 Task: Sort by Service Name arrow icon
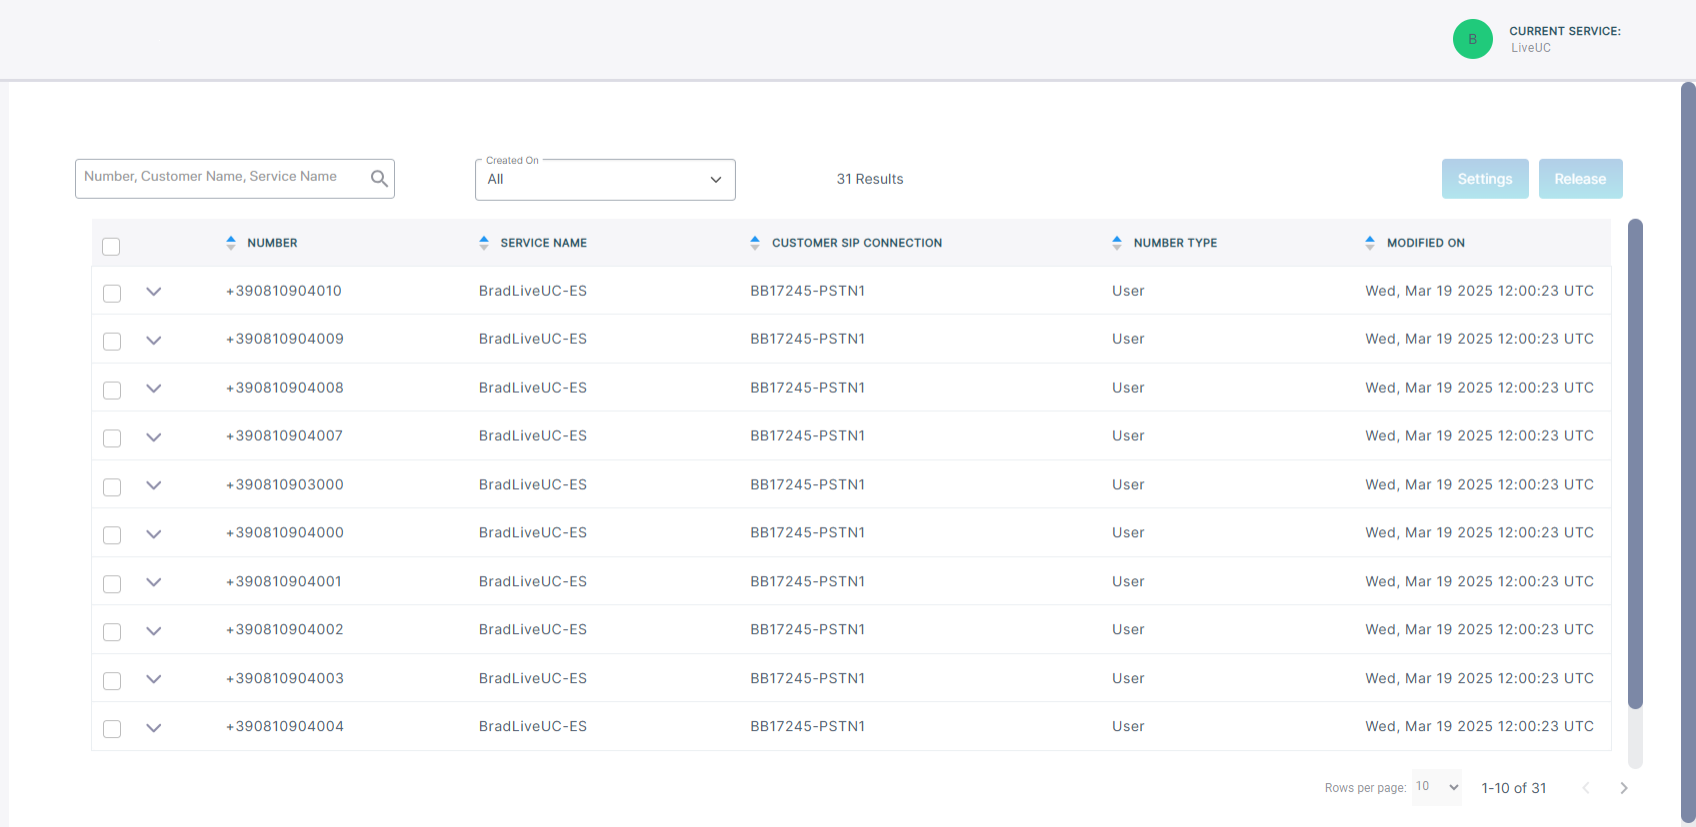[484, 243]
